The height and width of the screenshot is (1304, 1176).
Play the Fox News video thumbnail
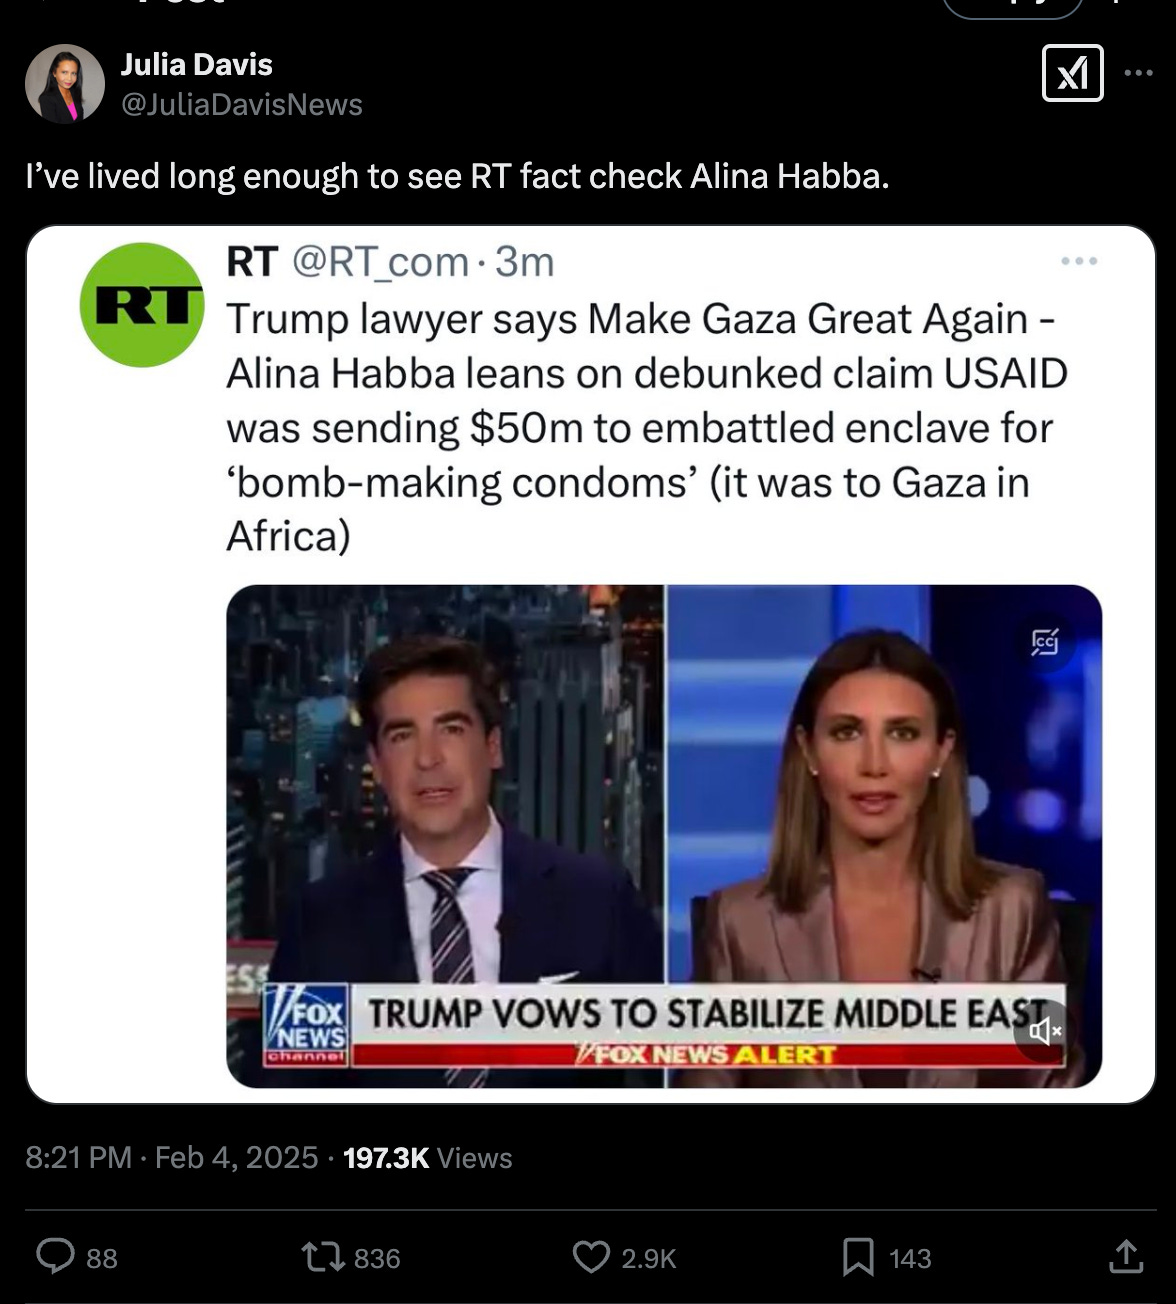click(x=664, y=836)
